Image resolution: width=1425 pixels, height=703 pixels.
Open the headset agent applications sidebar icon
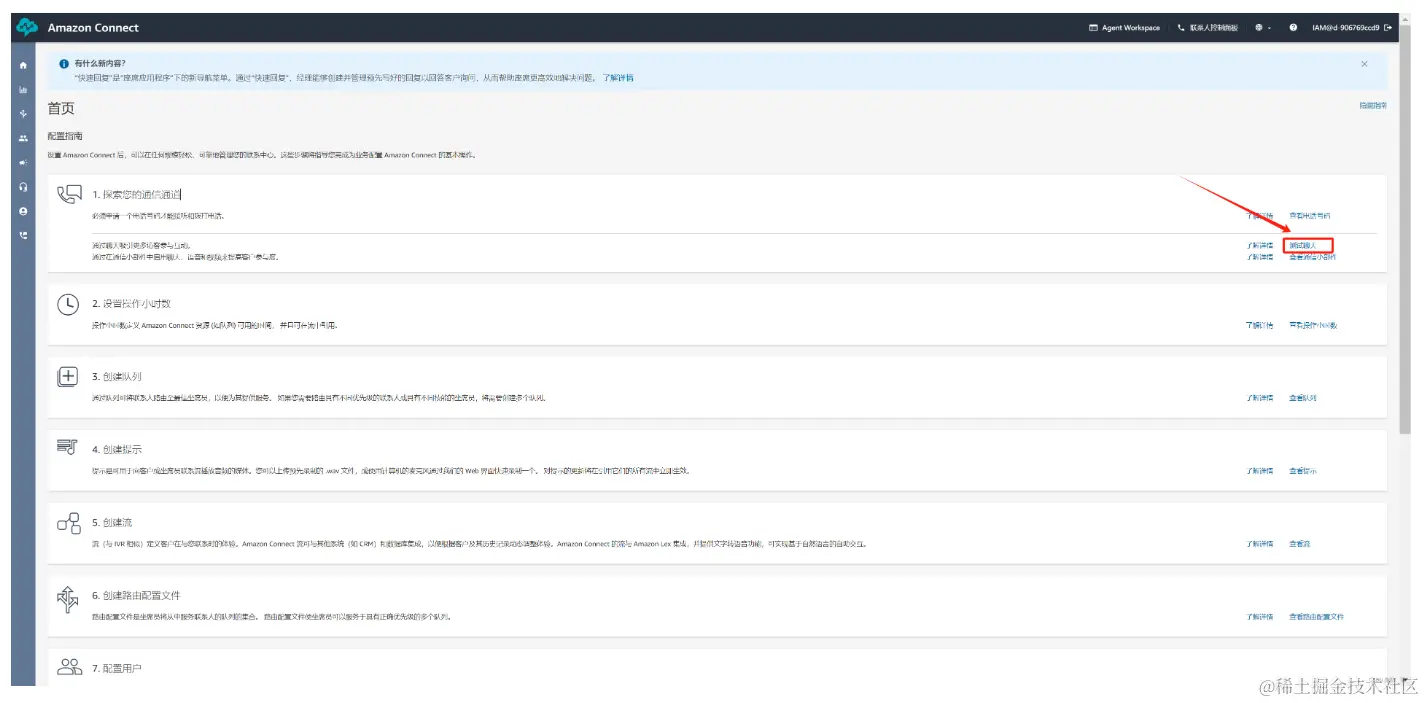pyautogui.click(x=23, y=187)
